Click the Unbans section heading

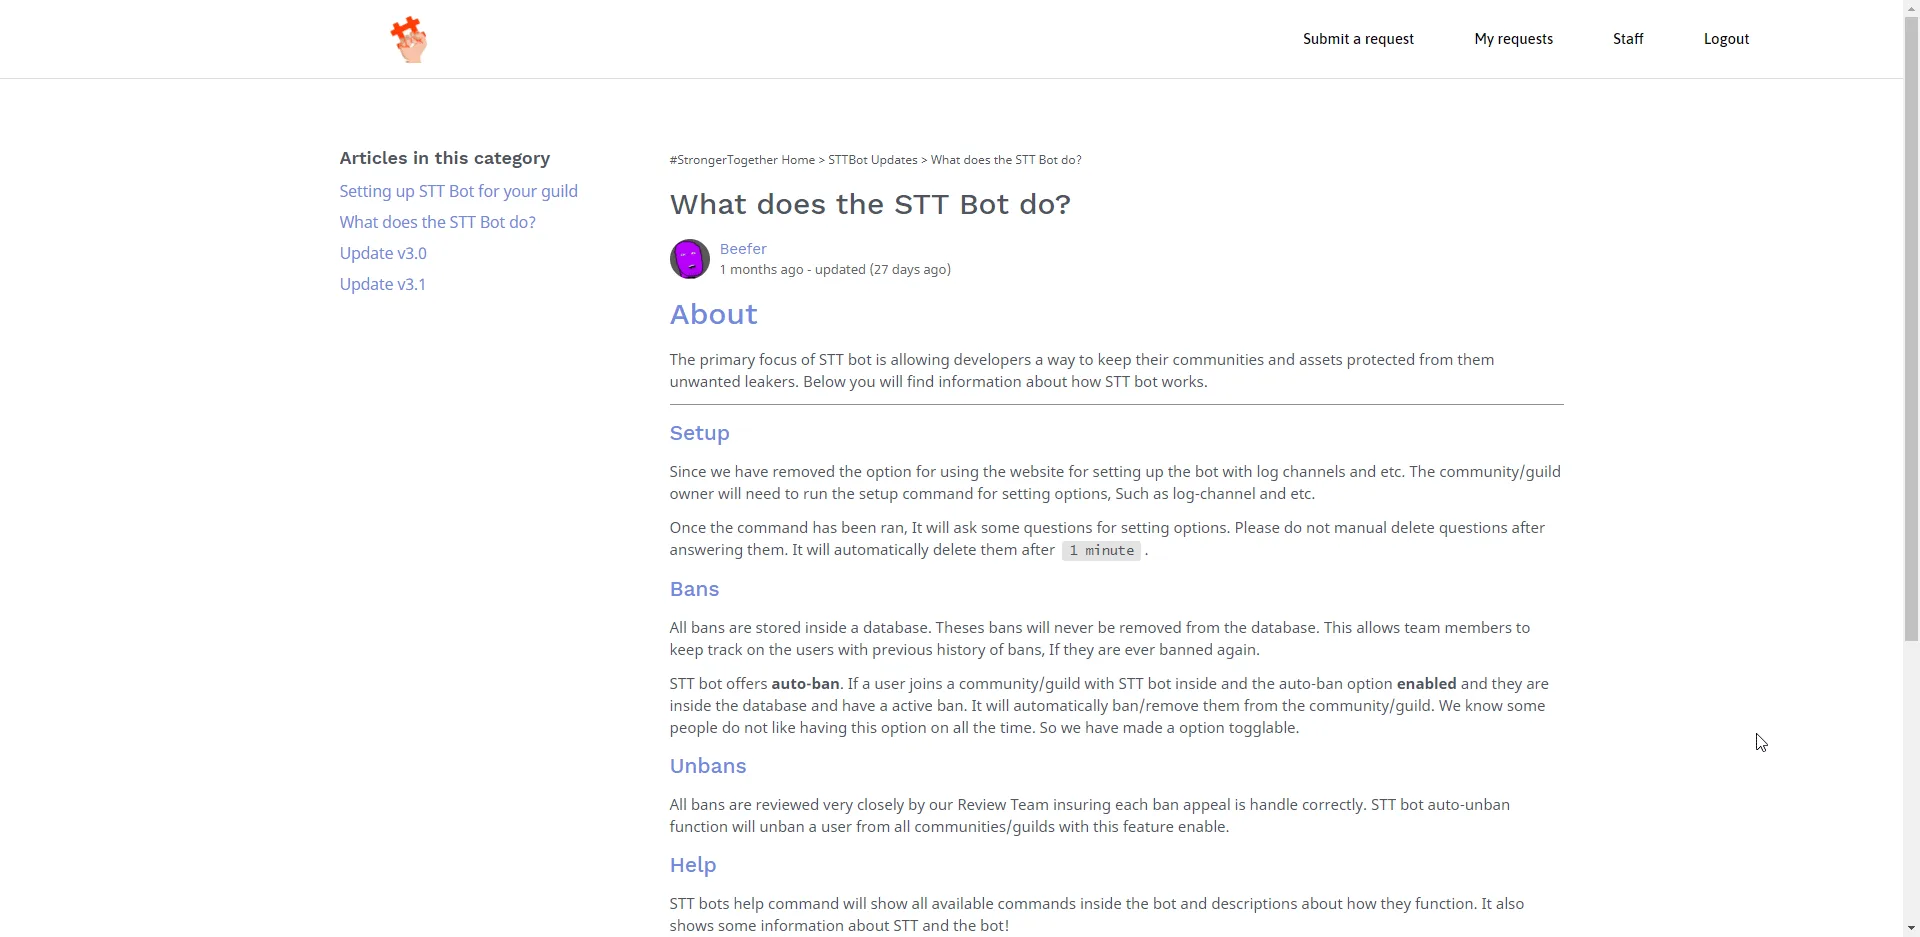click(x=707, y=766)
